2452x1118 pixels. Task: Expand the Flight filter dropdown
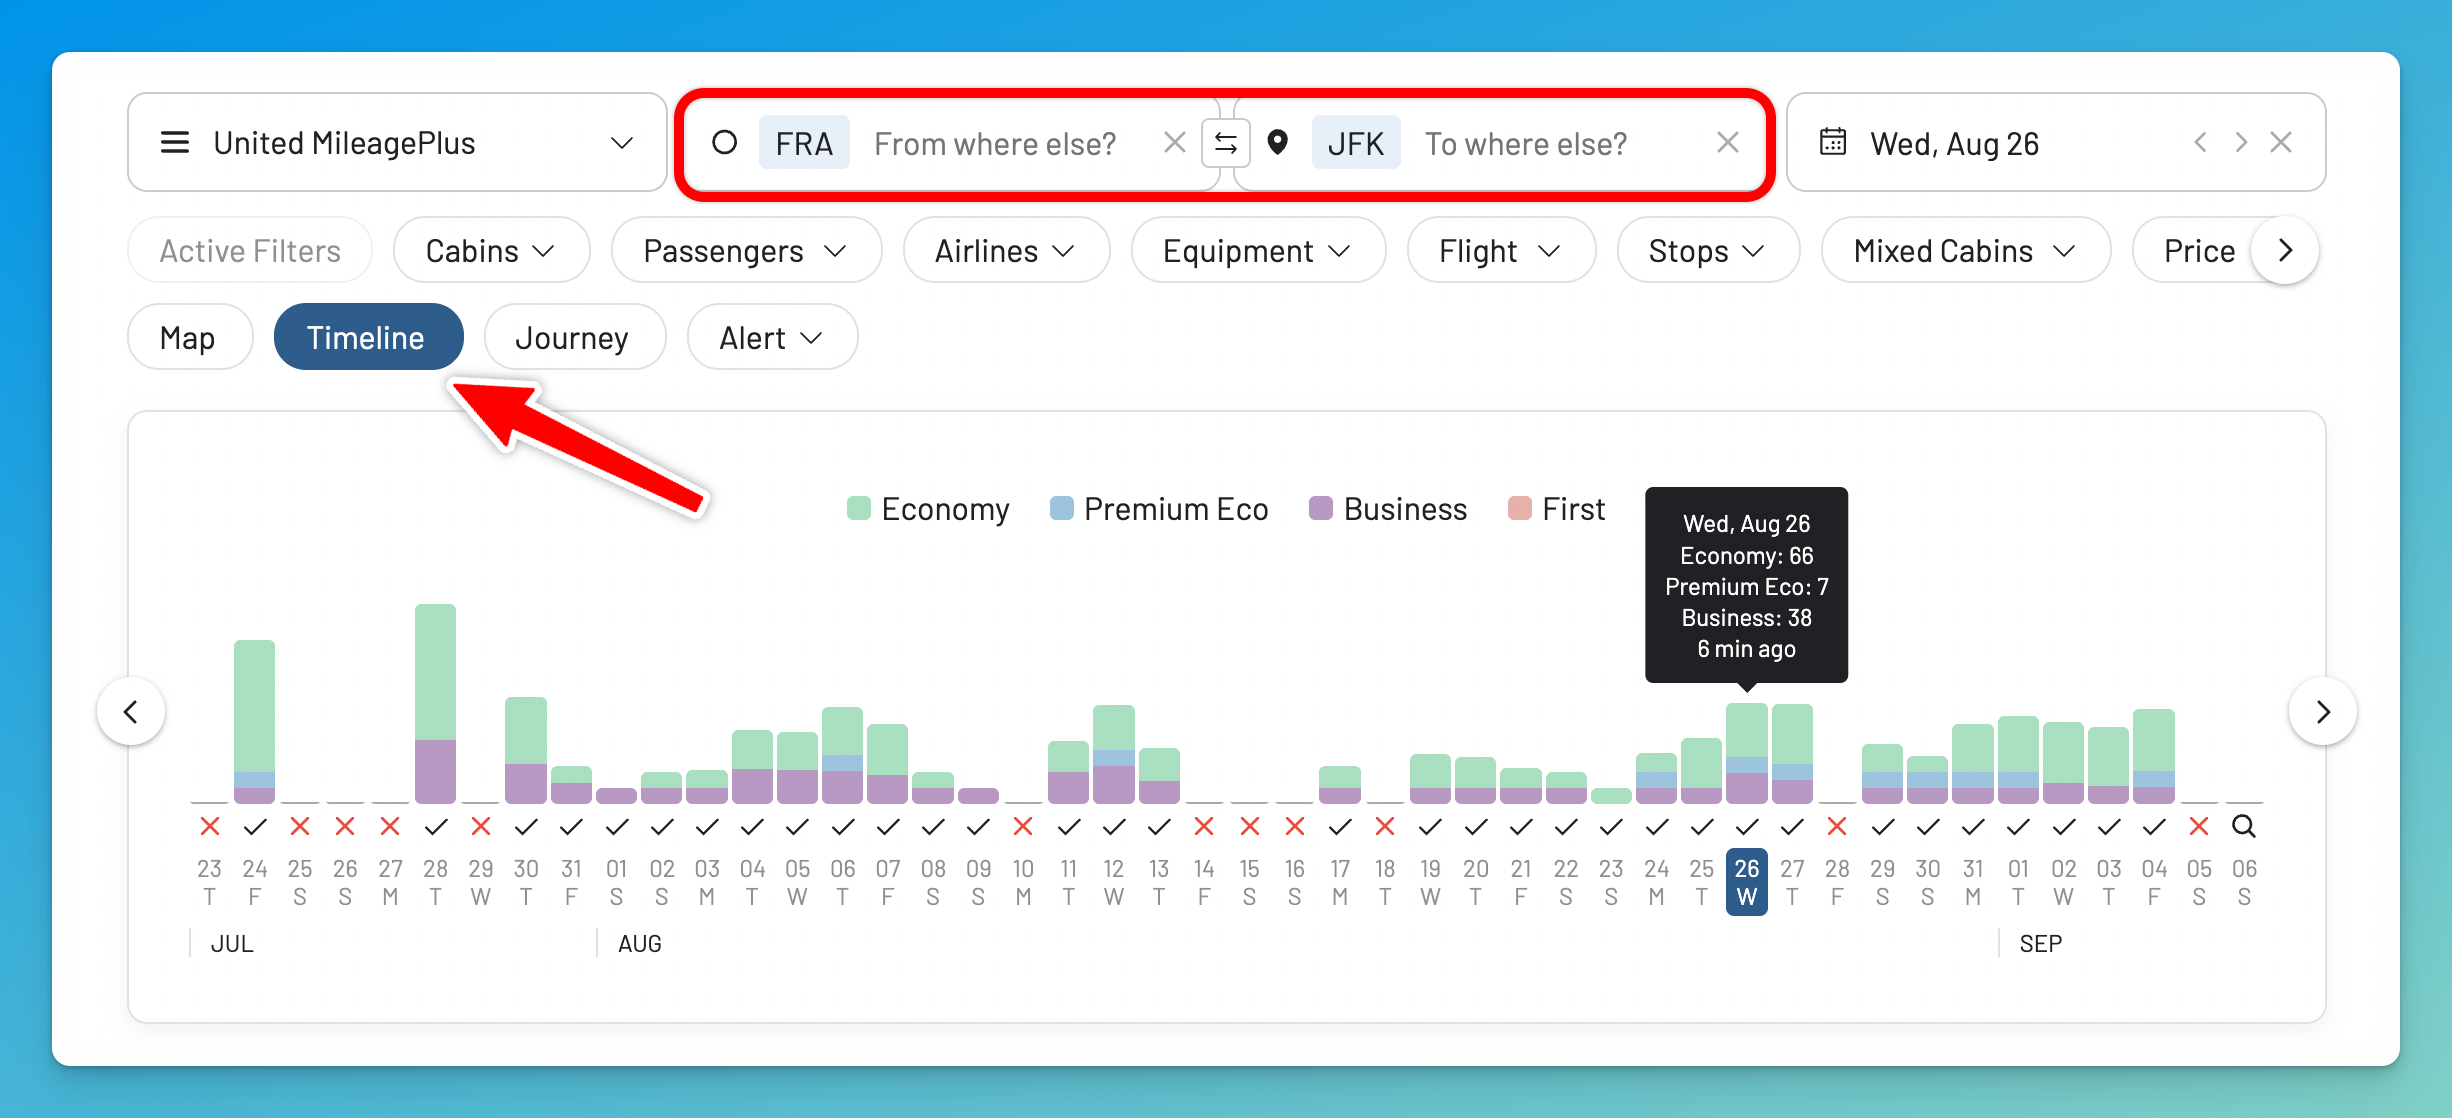(1500, 250)
